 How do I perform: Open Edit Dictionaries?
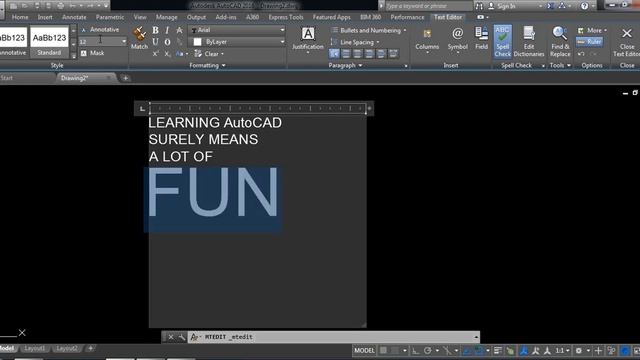point(529,41)
